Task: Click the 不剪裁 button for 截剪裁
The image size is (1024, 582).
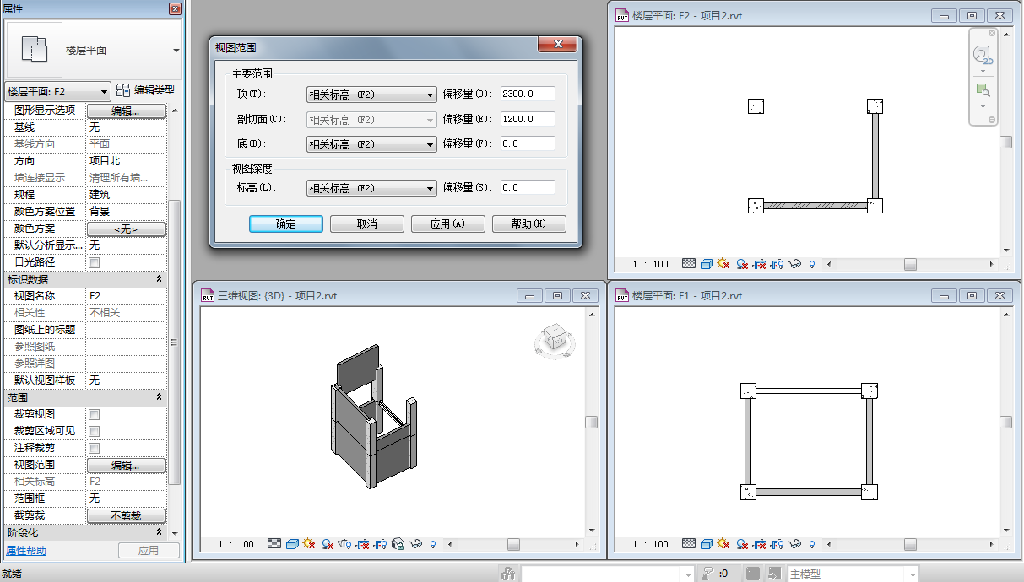Action: pyautogui.click(x=126, y=515)
